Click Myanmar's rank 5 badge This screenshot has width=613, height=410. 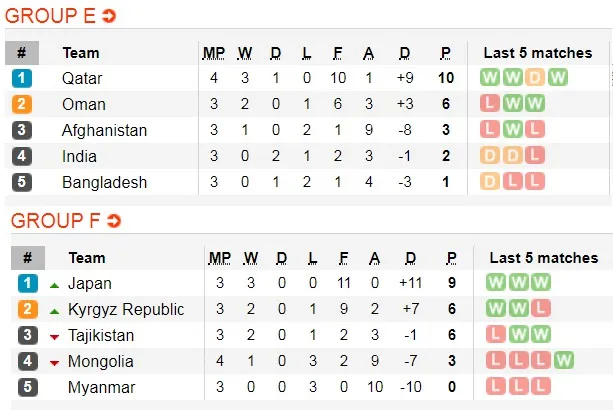tap(28, 387)
